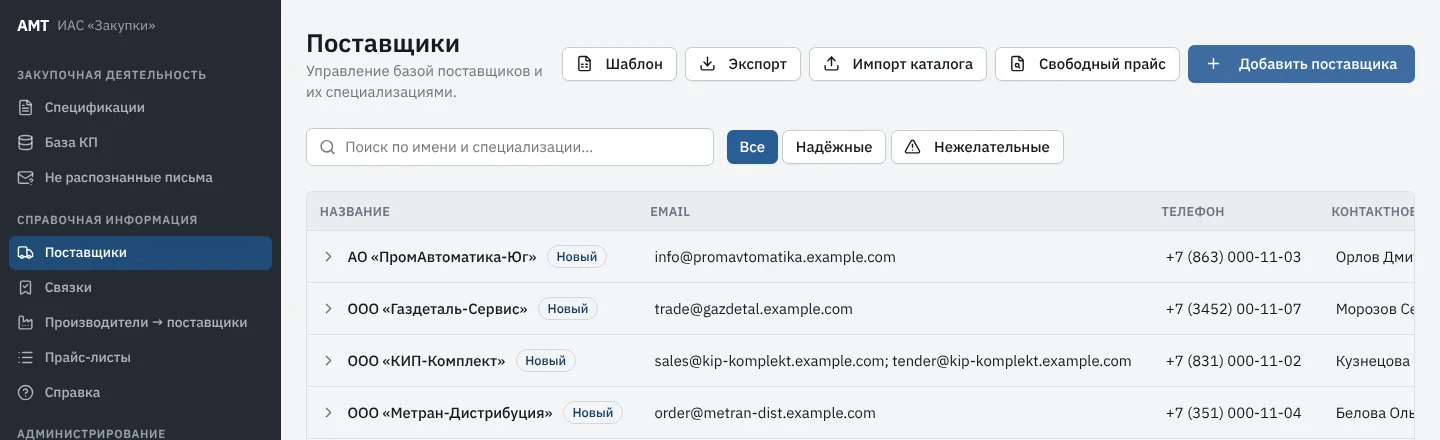Click the folder icon for Производители → поставщики
The width and height of the screenshot is (1440, 440).
click(x=26, y=322)
